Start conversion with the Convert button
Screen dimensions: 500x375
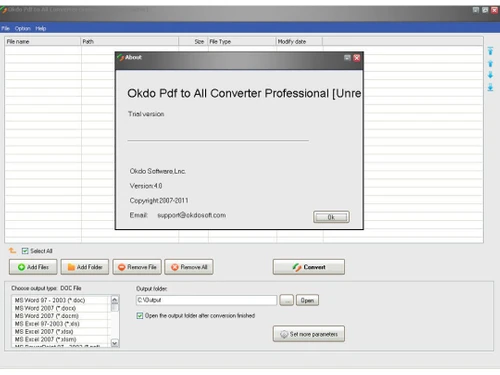click(309, 267)
